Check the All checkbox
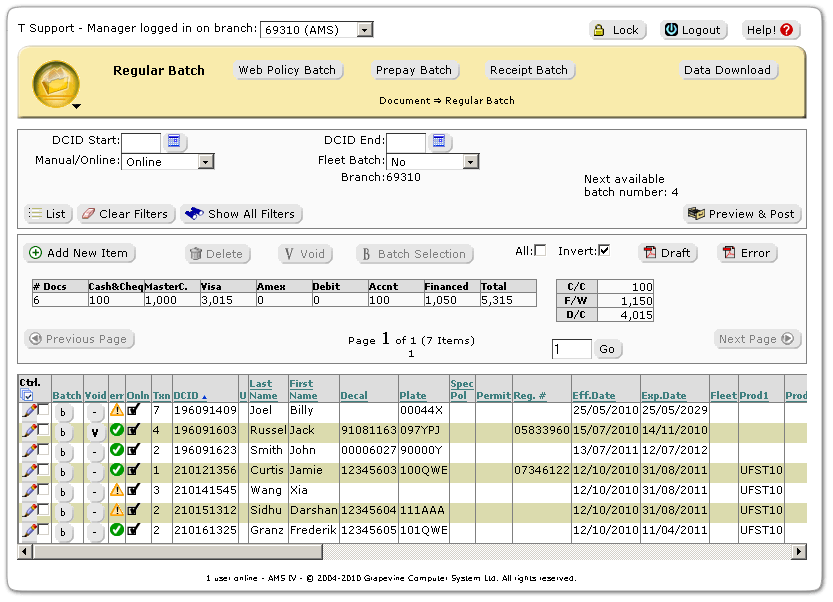833x602 pixels. (x=541, y=250)
